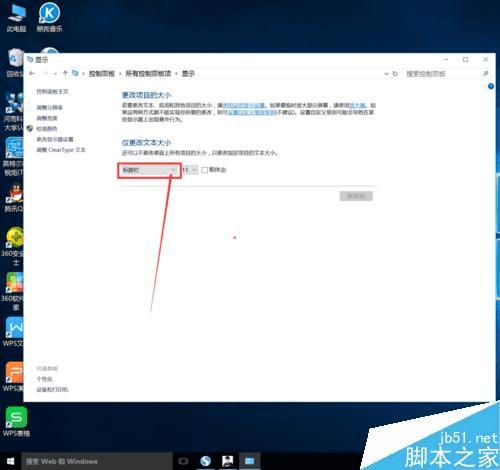Open the 此电脑 desktop icon
500x470 pixels.
click(x=16, y=18)
